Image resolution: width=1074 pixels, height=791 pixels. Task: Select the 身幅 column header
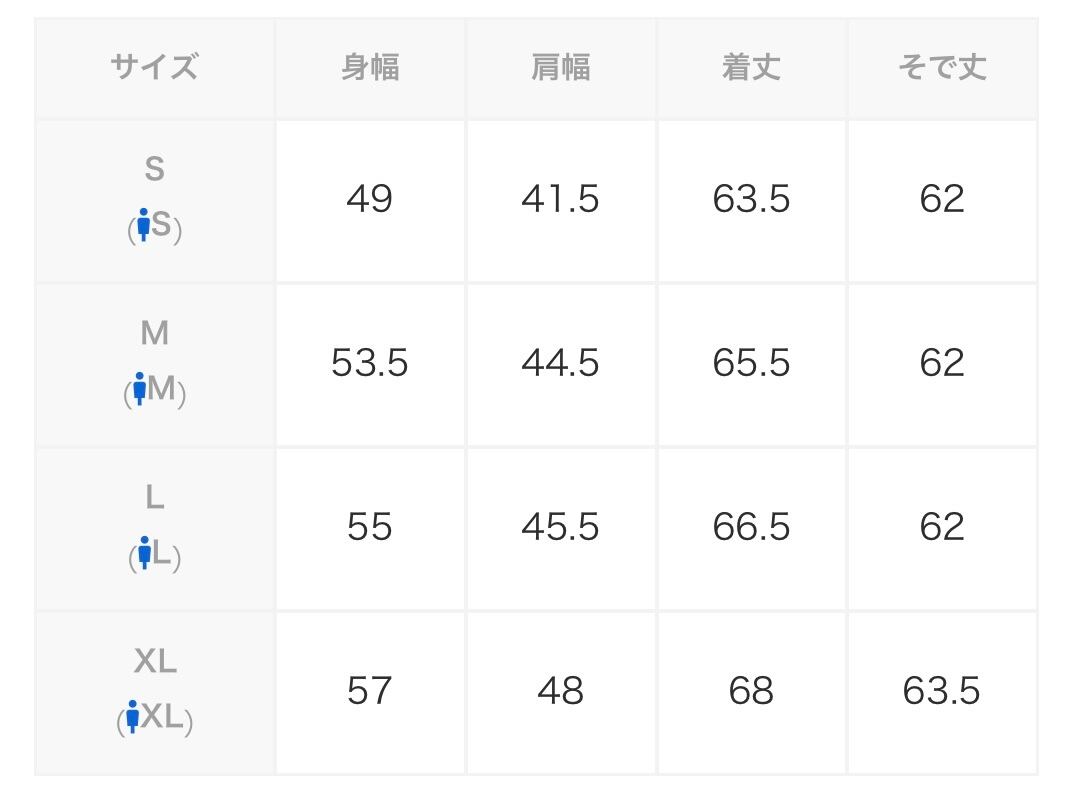[x=370, y=68]
